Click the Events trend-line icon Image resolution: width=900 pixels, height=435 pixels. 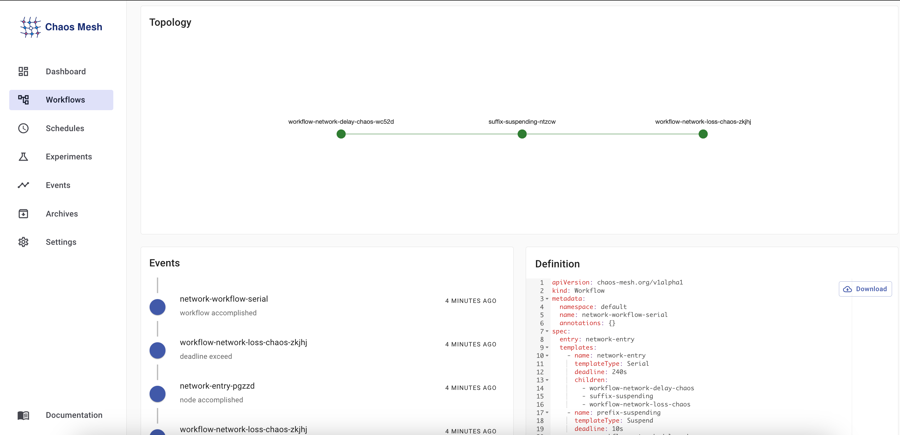click(23, 185)
